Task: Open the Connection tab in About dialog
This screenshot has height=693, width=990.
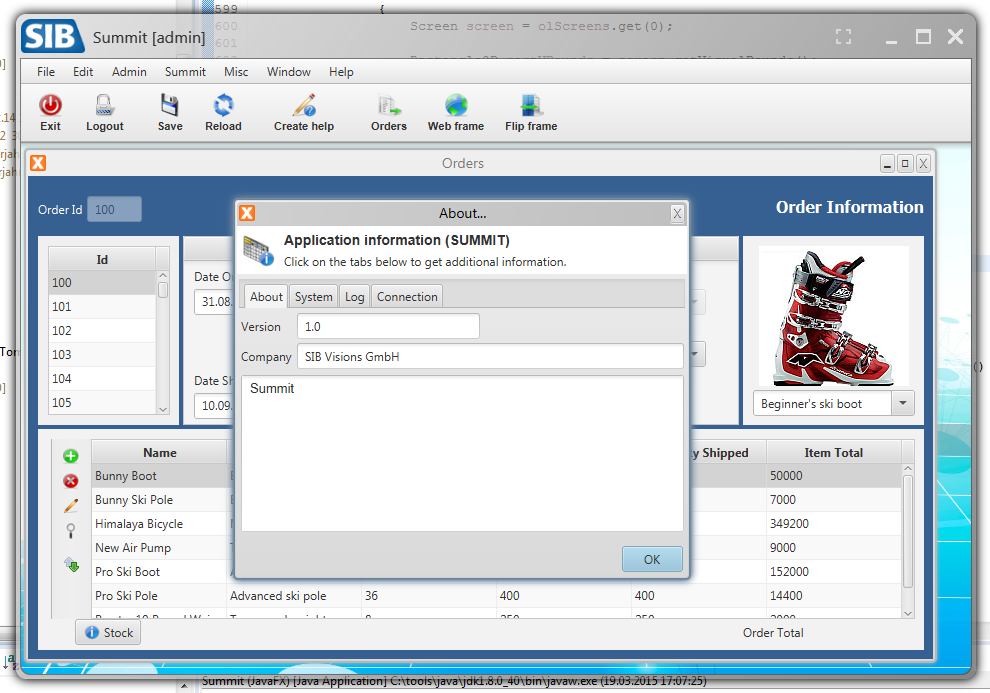Action: [x=407, y=297]
